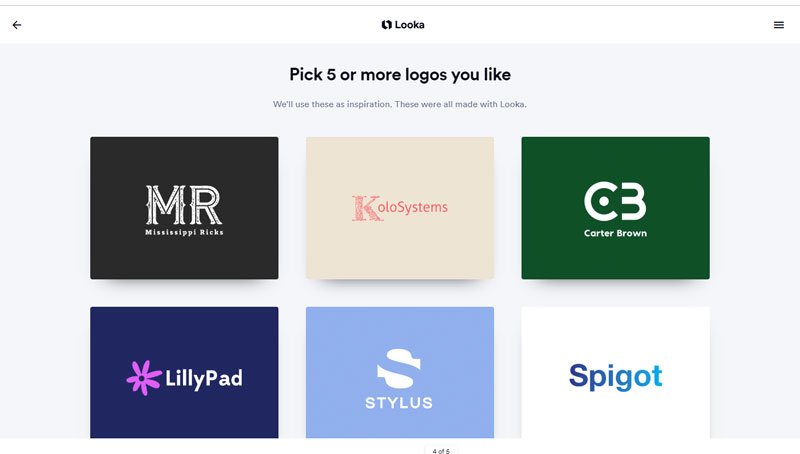Open the hamburger menu icon

pyautogui.click(x=779, y=24)
